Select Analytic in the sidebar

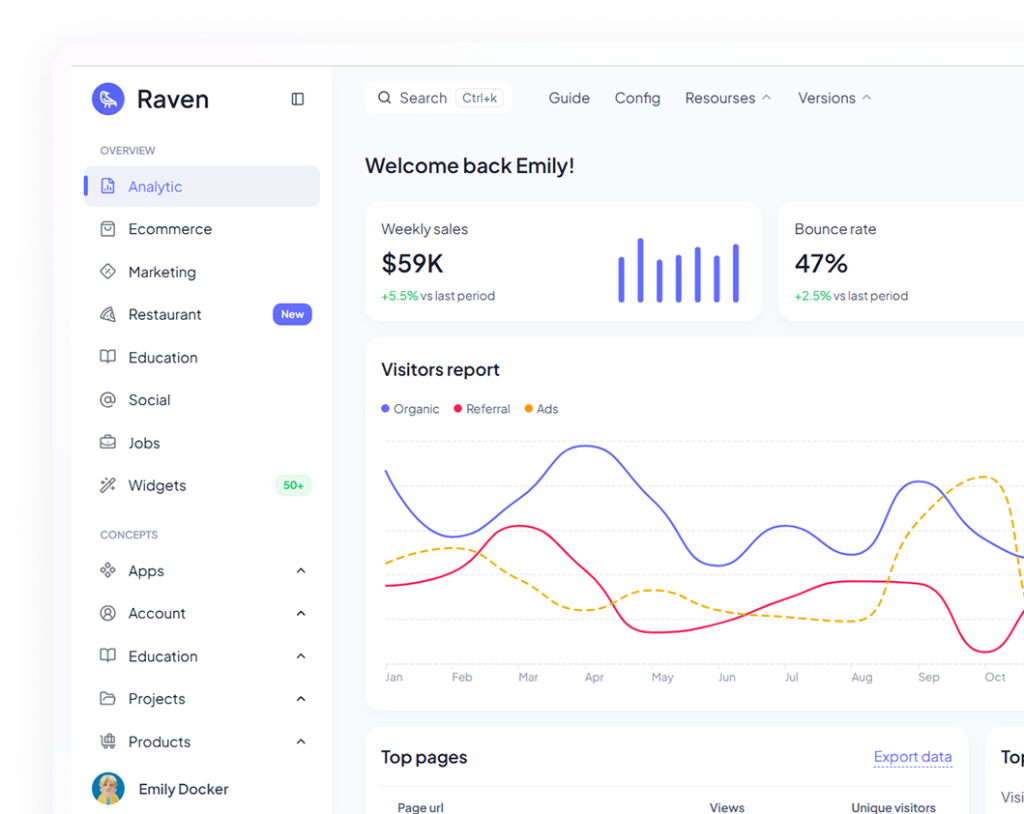(x=155, y=187)
